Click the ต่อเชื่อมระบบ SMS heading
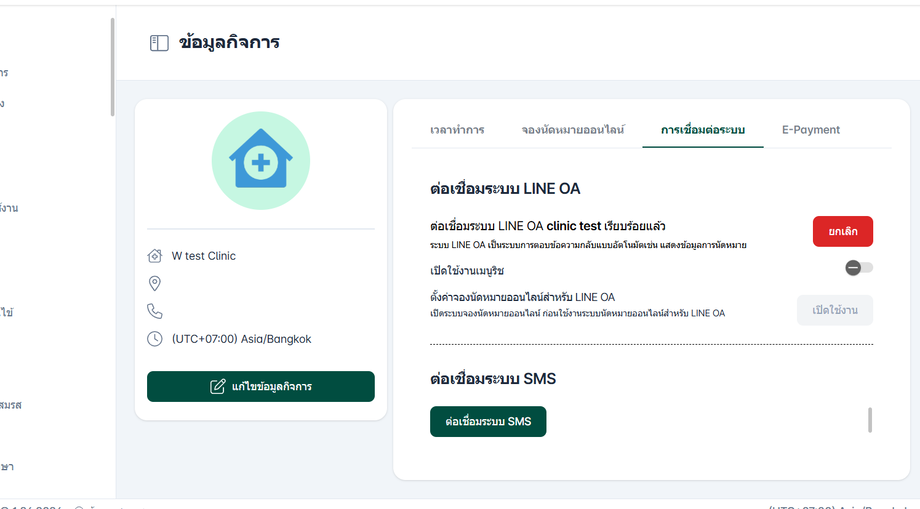920x509 pixels. tap(493, 379)
